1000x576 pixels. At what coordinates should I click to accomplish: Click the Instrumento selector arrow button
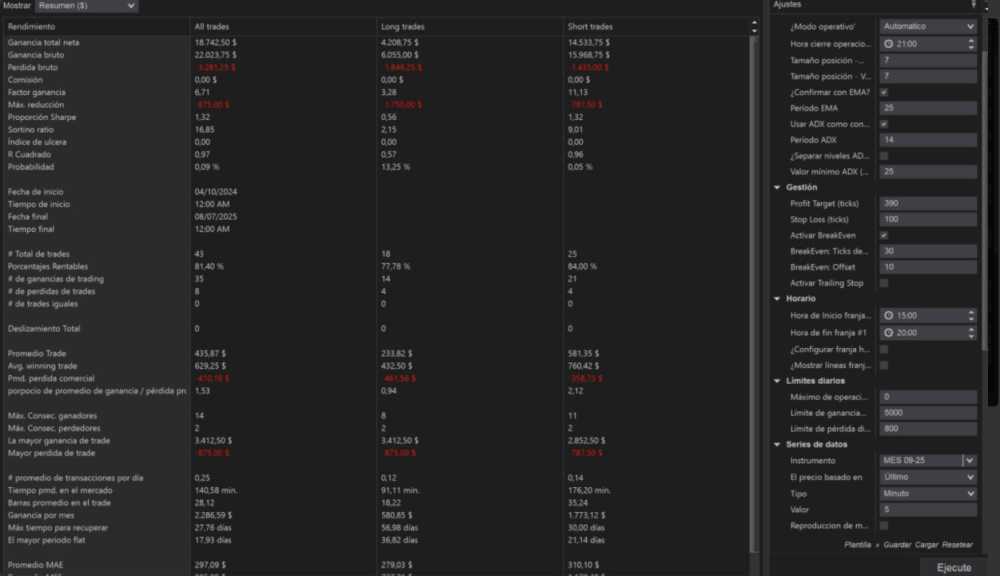(x=968, y=461)
